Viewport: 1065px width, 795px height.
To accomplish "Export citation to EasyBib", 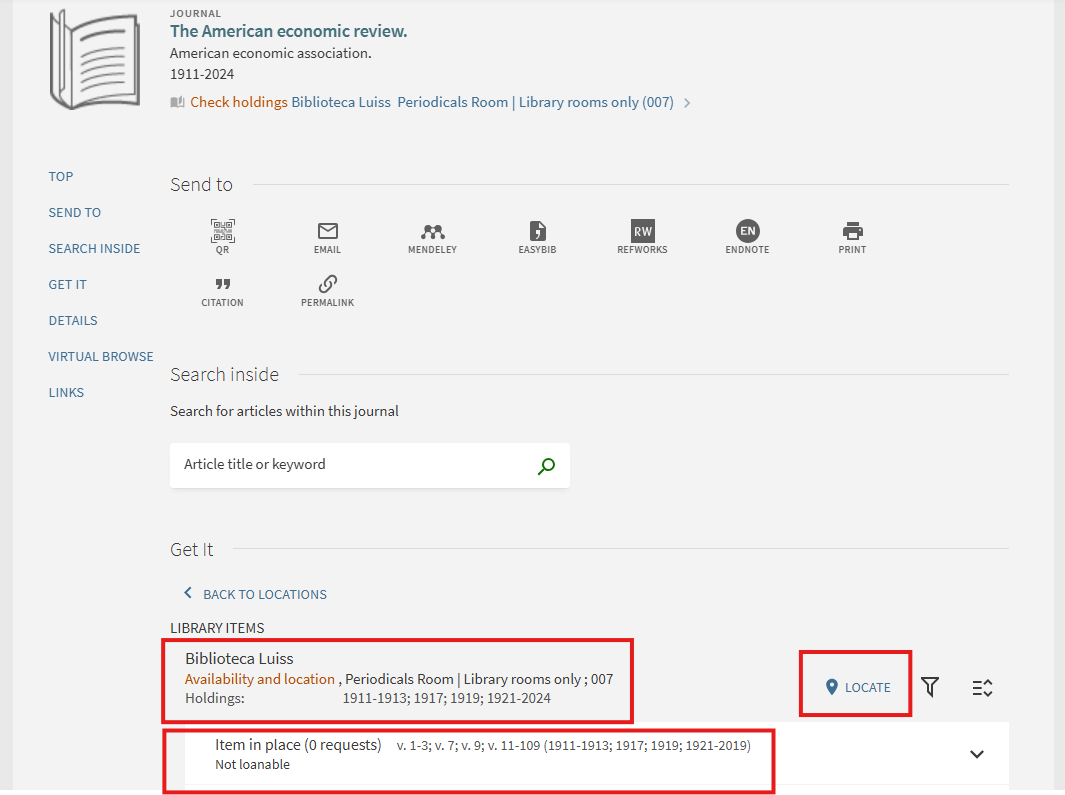I will click(537, 232).
